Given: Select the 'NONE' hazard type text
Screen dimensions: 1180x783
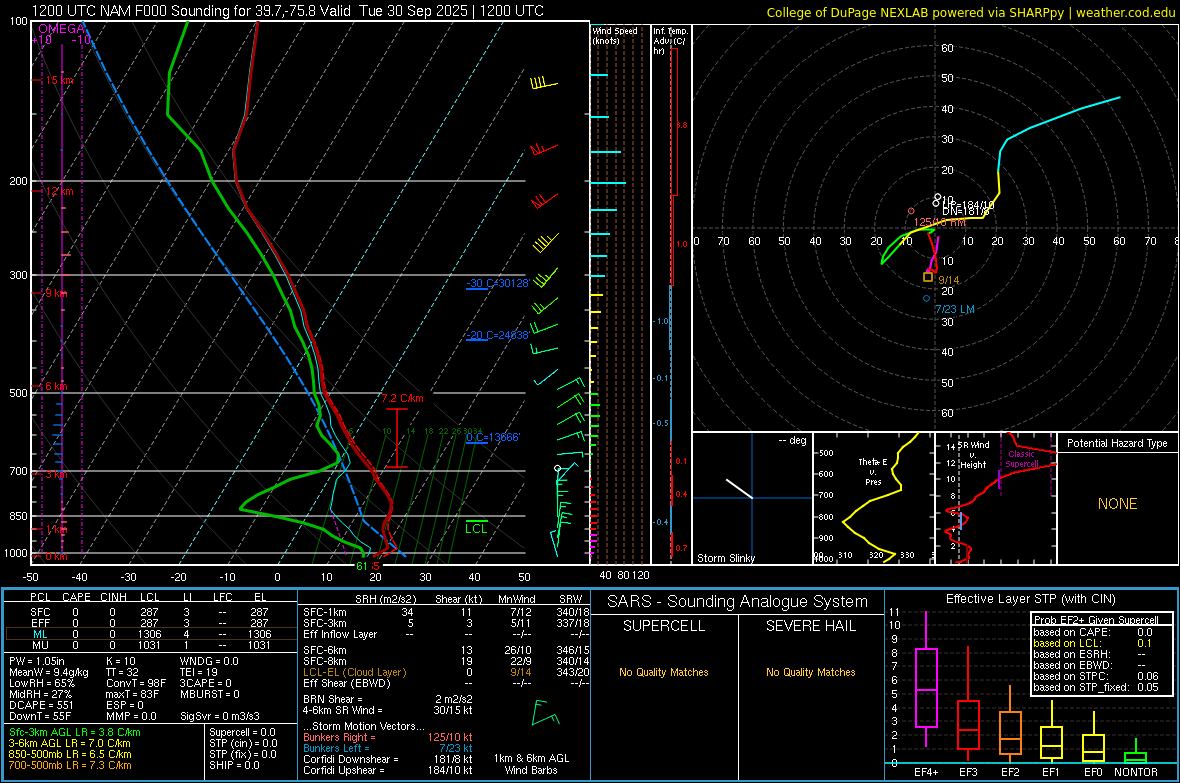Looking at the screenshot, I should (x=1117, y=504).
